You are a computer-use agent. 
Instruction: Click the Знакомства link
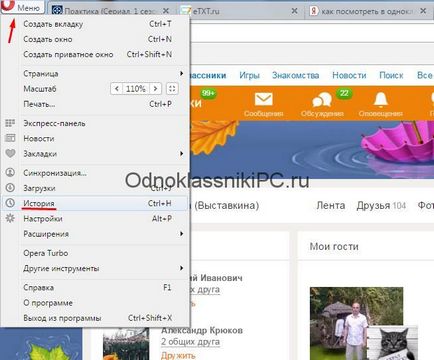(295, 75)
